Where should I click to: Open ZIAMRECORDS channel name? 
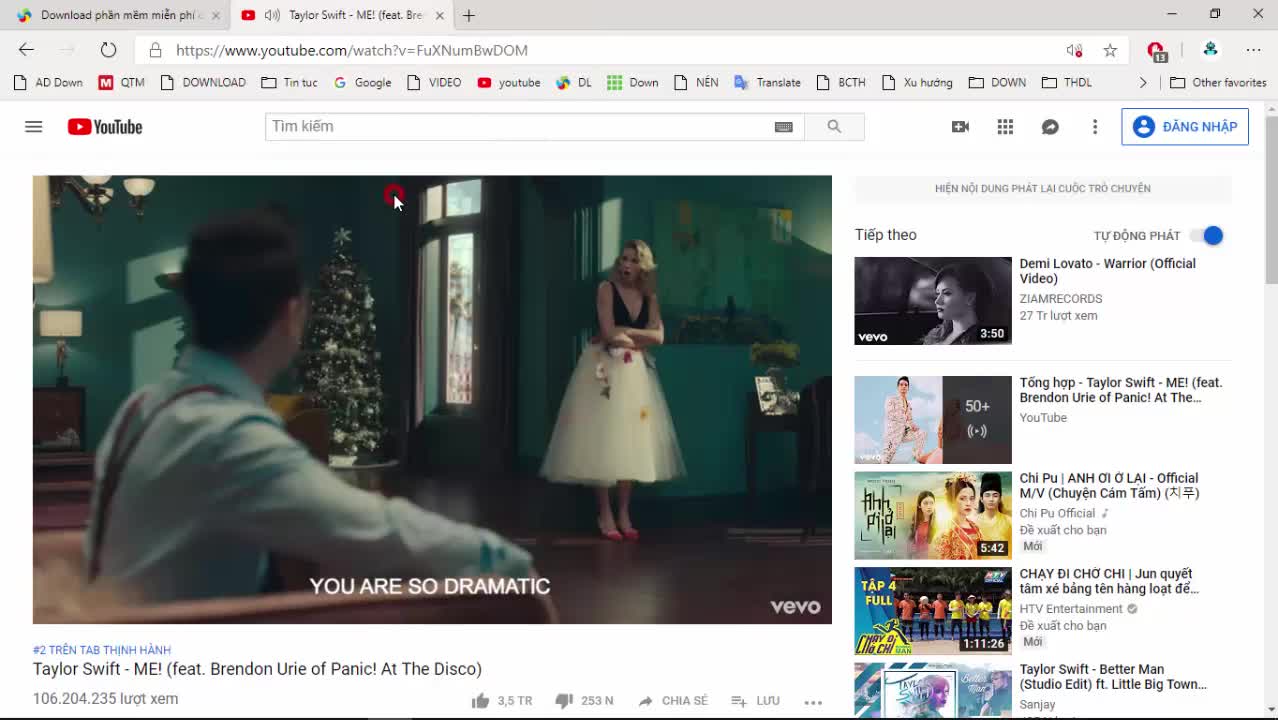pyautogui.click(x=1061, y=299)
